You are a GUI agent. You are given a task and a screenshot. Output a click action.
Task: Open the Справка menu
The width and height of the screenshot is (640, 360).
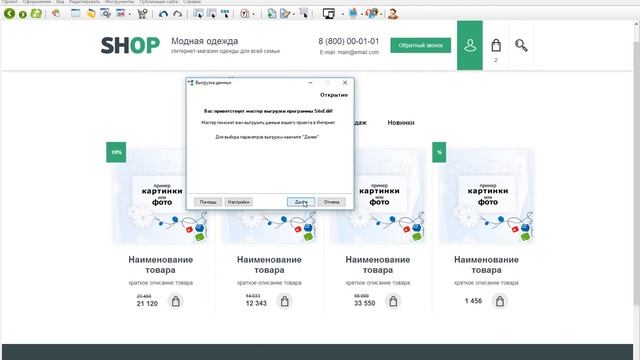point(192,2)
